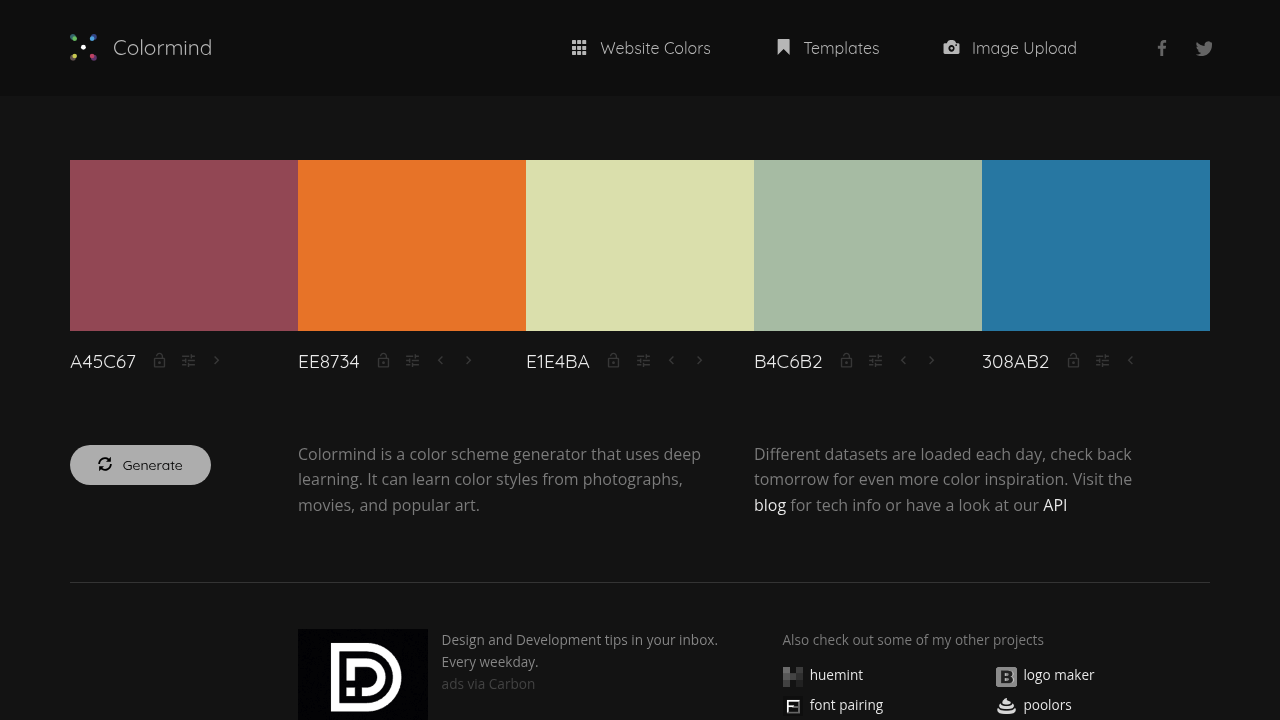The image size is (1280, 720).
Task: Click the Colormind logo icon
Action: coord(84,48)
